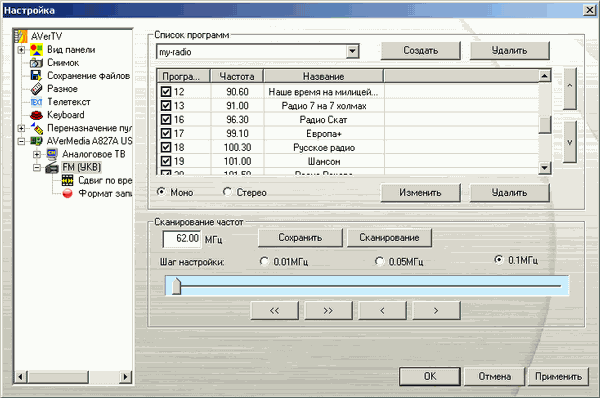Select Keyboard in the settings tree

pos(66,115)
